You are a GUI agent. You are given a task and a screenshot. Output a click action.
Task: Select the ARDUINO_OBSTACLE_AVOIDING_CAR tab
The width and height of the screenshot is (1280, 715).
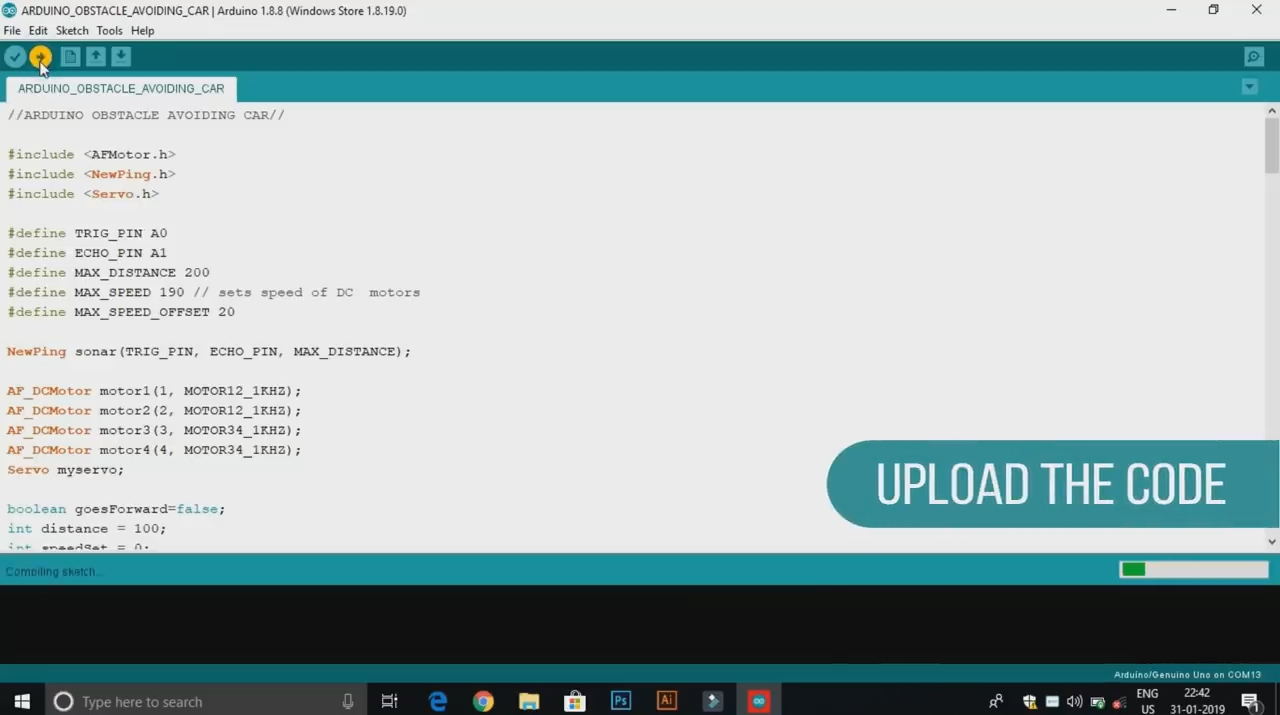121,89
